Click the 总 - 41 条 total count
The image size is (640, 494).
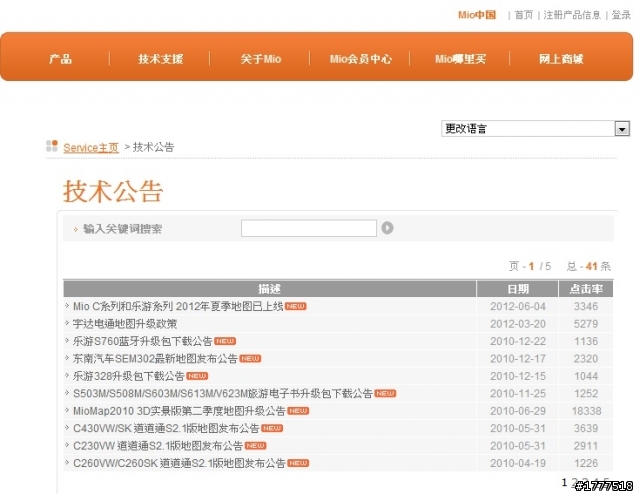[589, 266]
